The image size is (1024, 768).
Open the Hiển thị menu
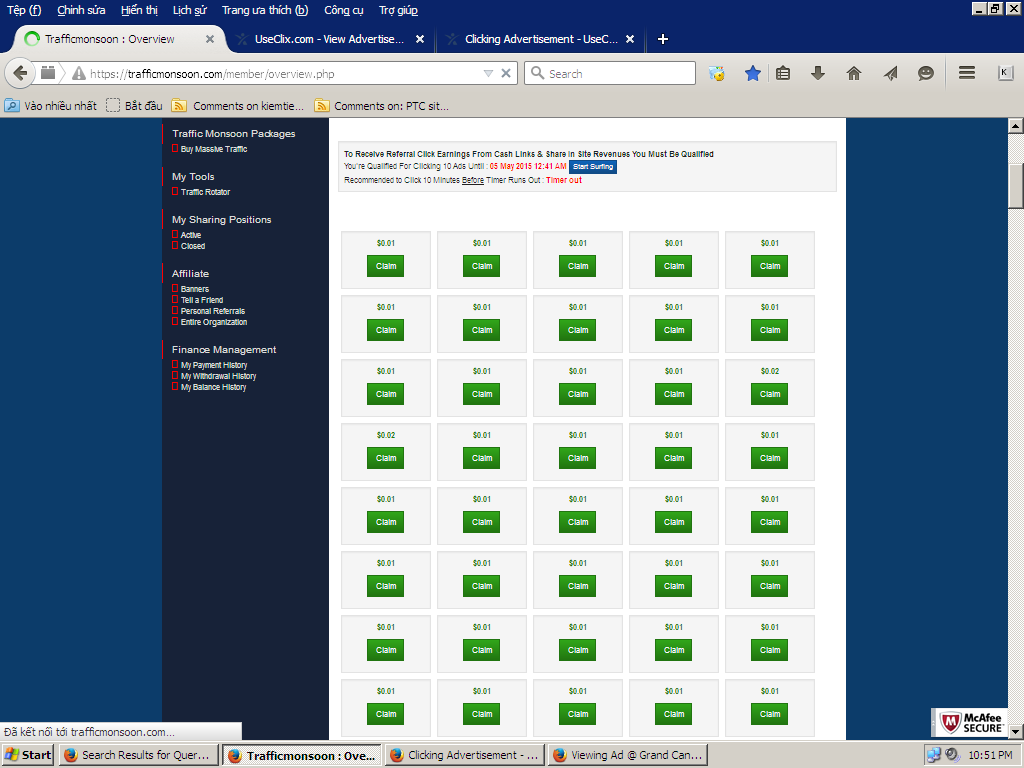coord(139,10)
